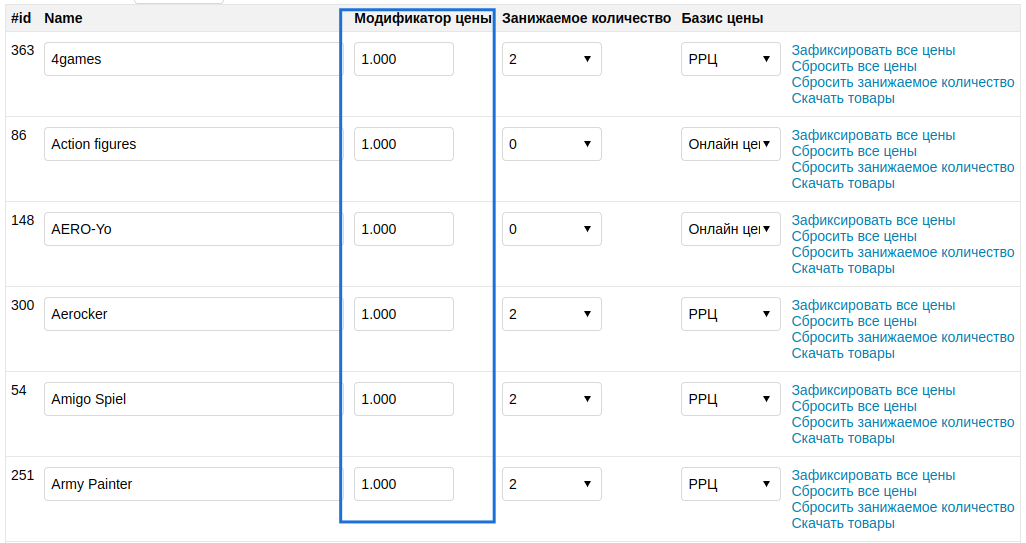Viewport: 1026px width, 543px height.
Task: Click 'Зафиксировать все цены' for 4games
Action: click(x=873, y=50)
